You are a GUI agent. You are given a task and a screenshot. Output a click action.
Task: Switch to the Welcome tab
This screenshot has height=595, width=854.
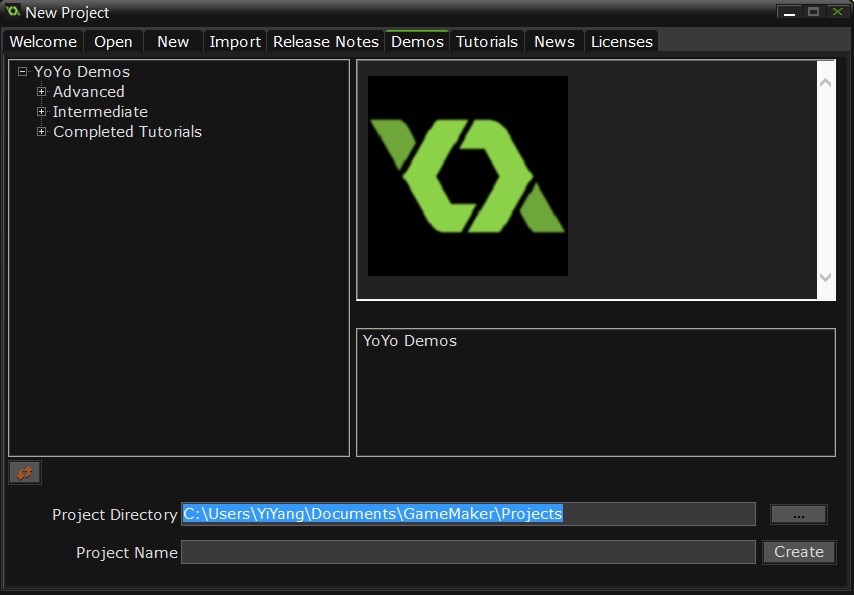[x=43, y=41]
